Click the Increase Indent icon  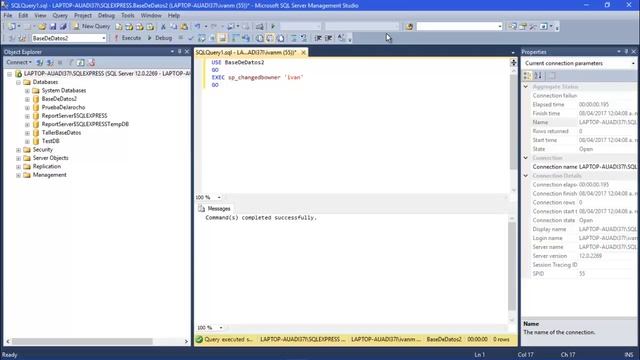[329, 38]
